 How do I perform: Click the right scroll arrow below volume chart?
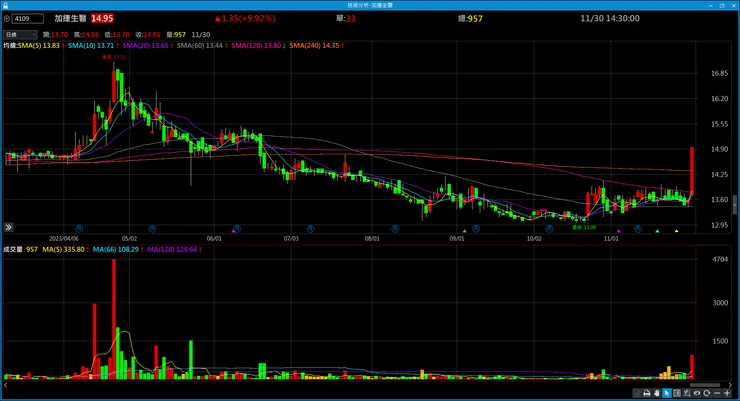[x=731, y=385]
